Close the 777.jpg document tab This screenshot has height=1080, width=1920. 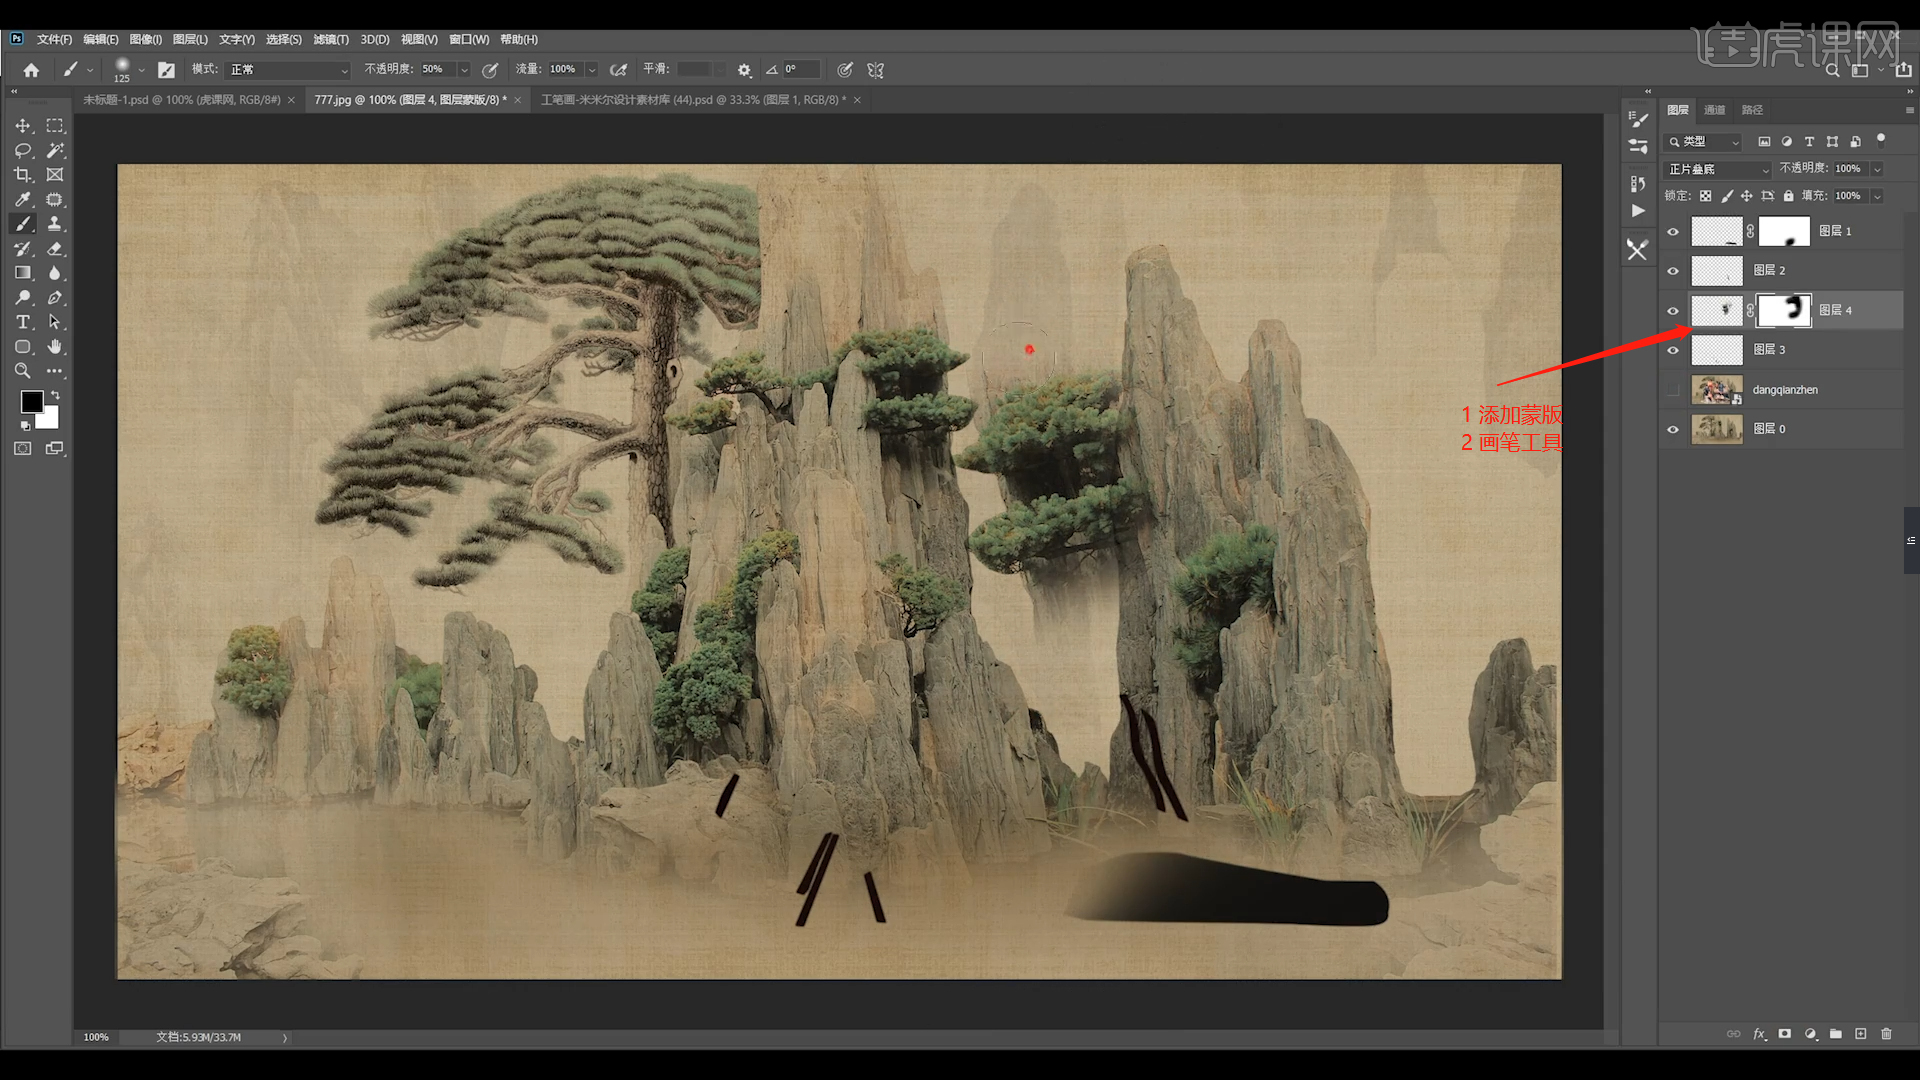point(518,100)
